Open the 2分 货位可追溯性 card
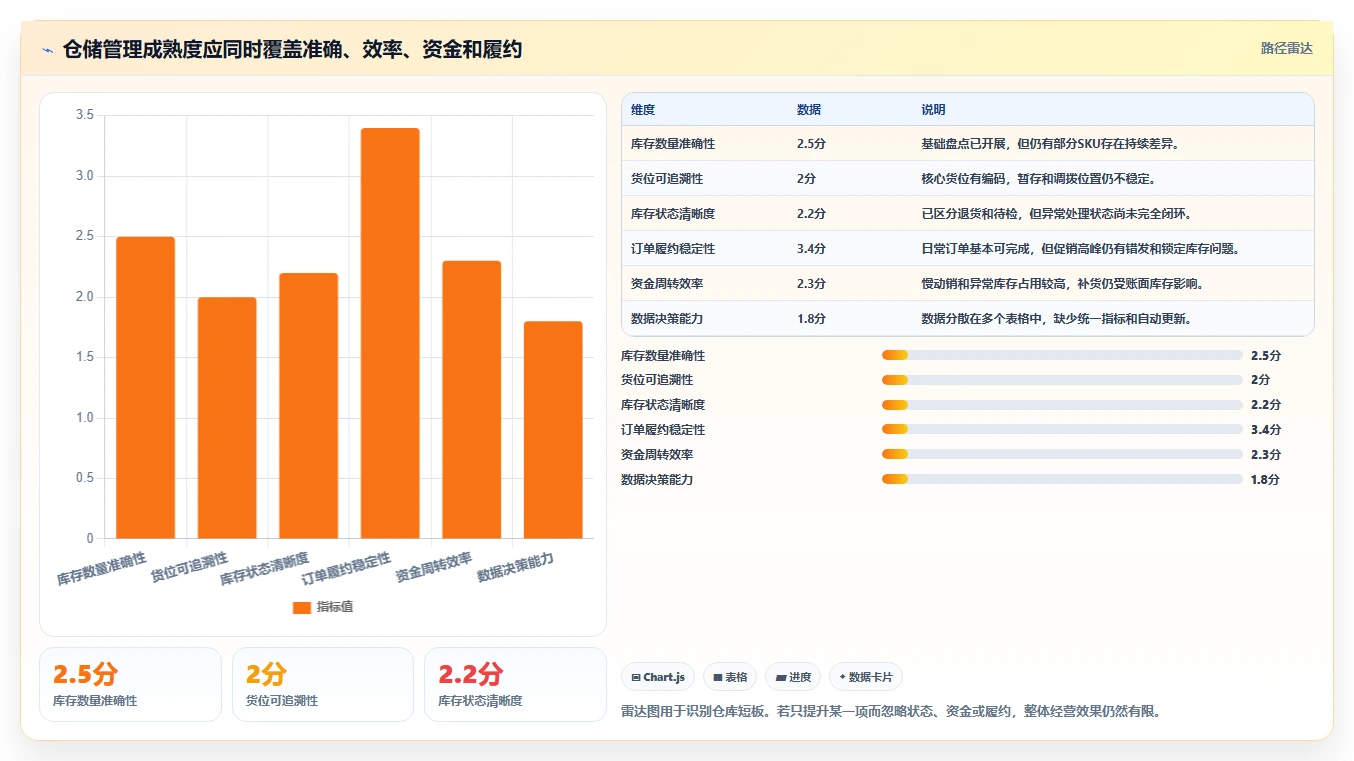Screen dimensions: 1354x761 coord(323,684)
